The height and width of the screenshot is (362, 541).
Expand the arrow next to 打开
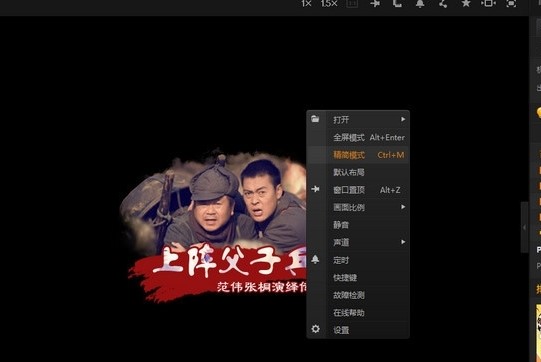pyautogui.click(x=403, y=119)
